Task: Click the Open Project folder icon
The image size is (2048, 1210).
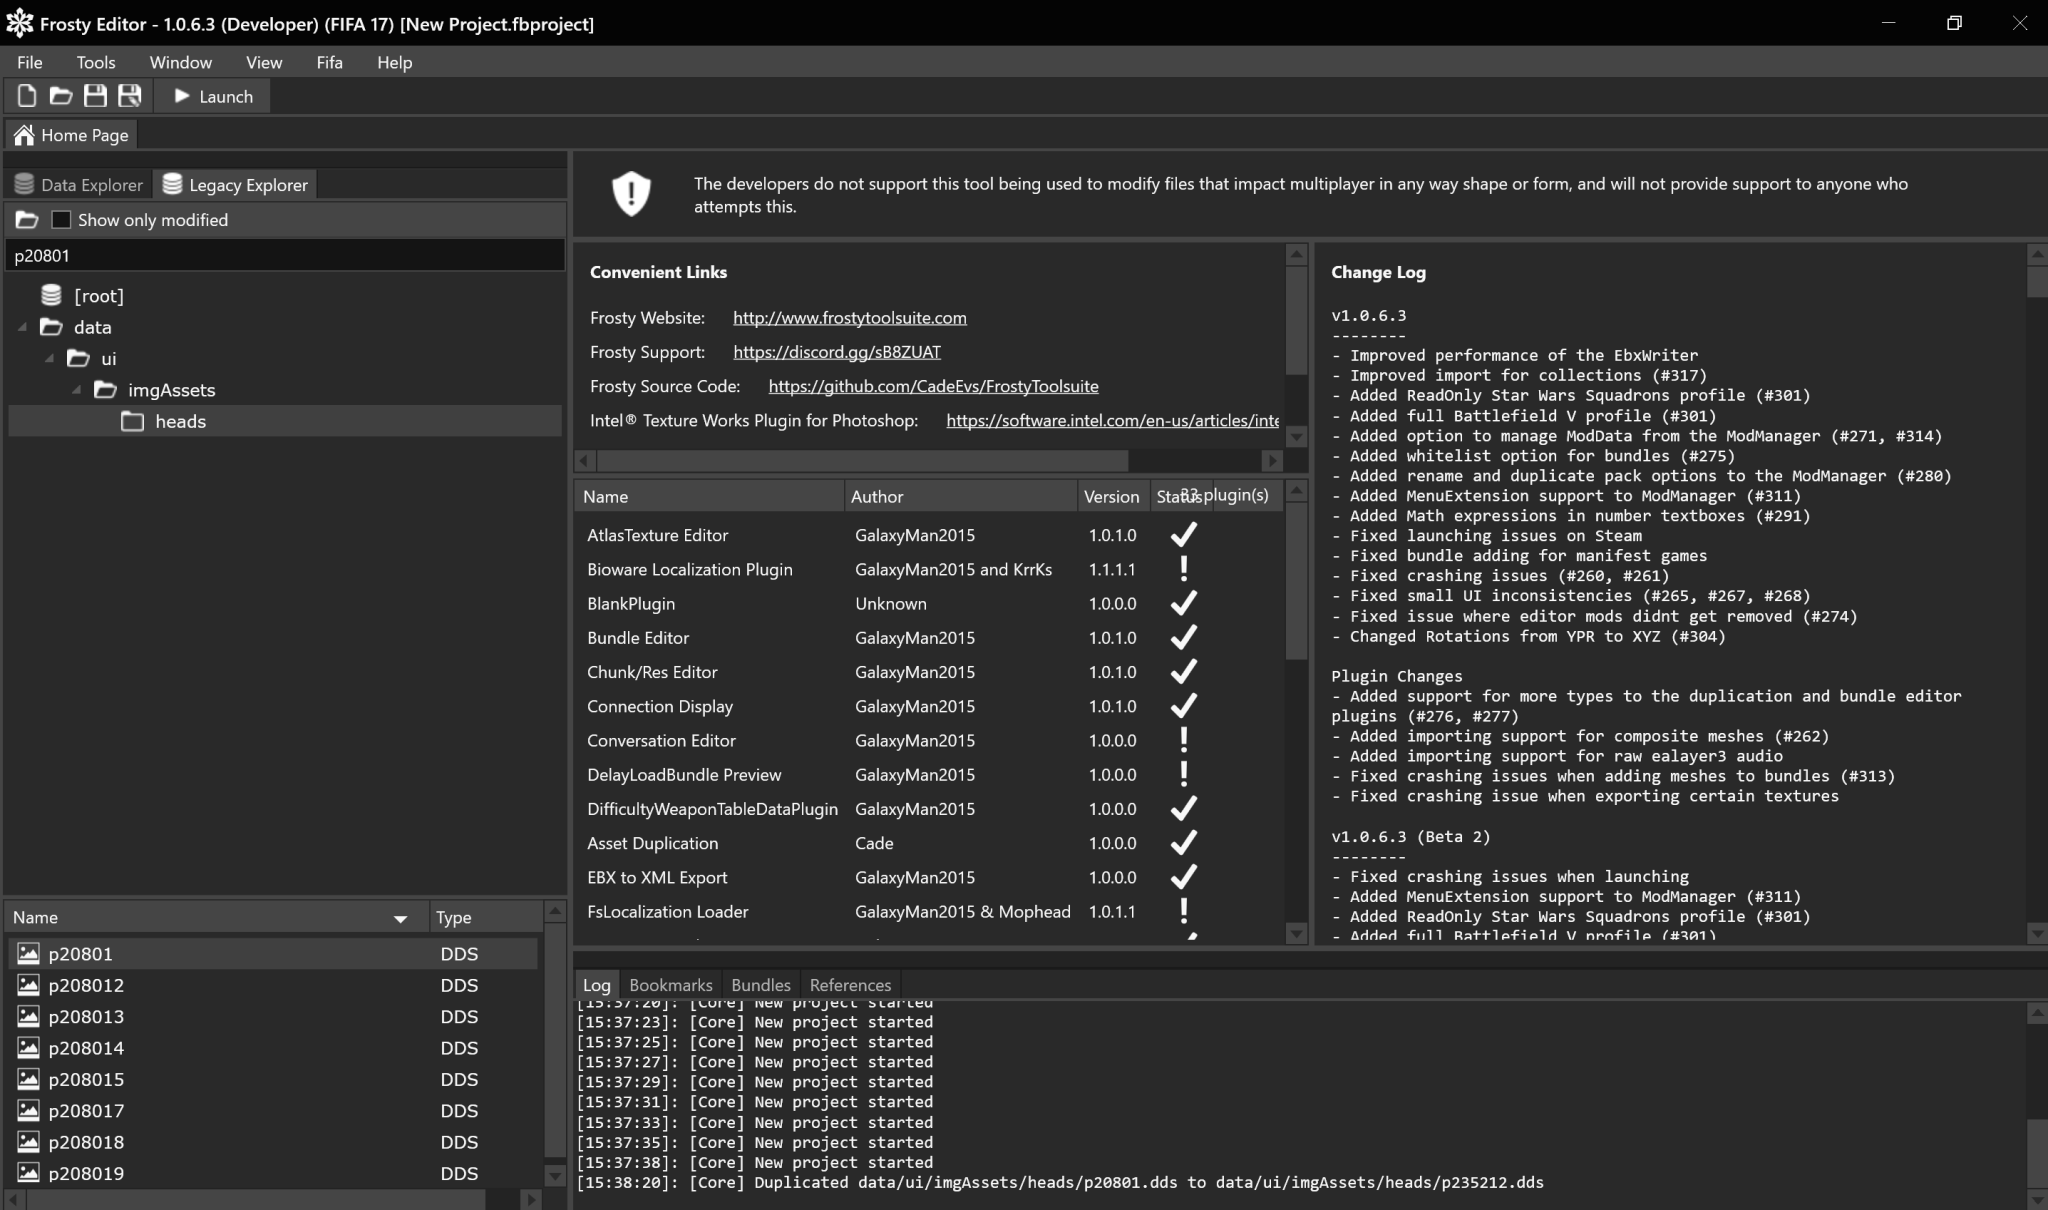Action: [61, 96]
